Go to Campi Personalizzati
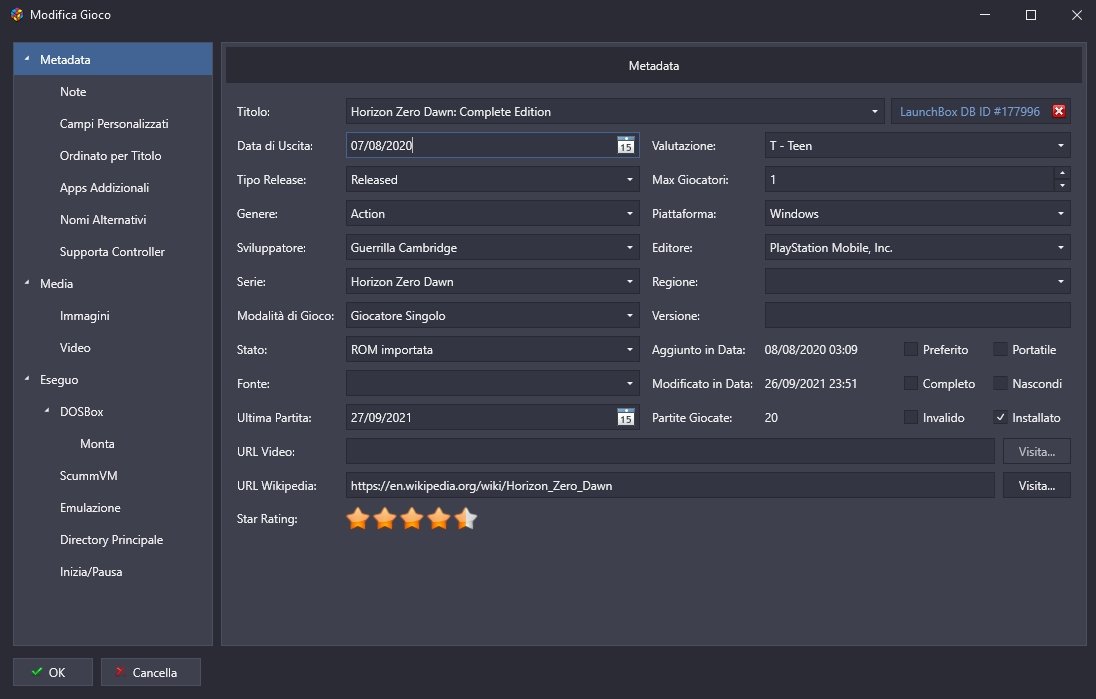The width and height of the screenshot is (1096, 699). coord(114,124)
